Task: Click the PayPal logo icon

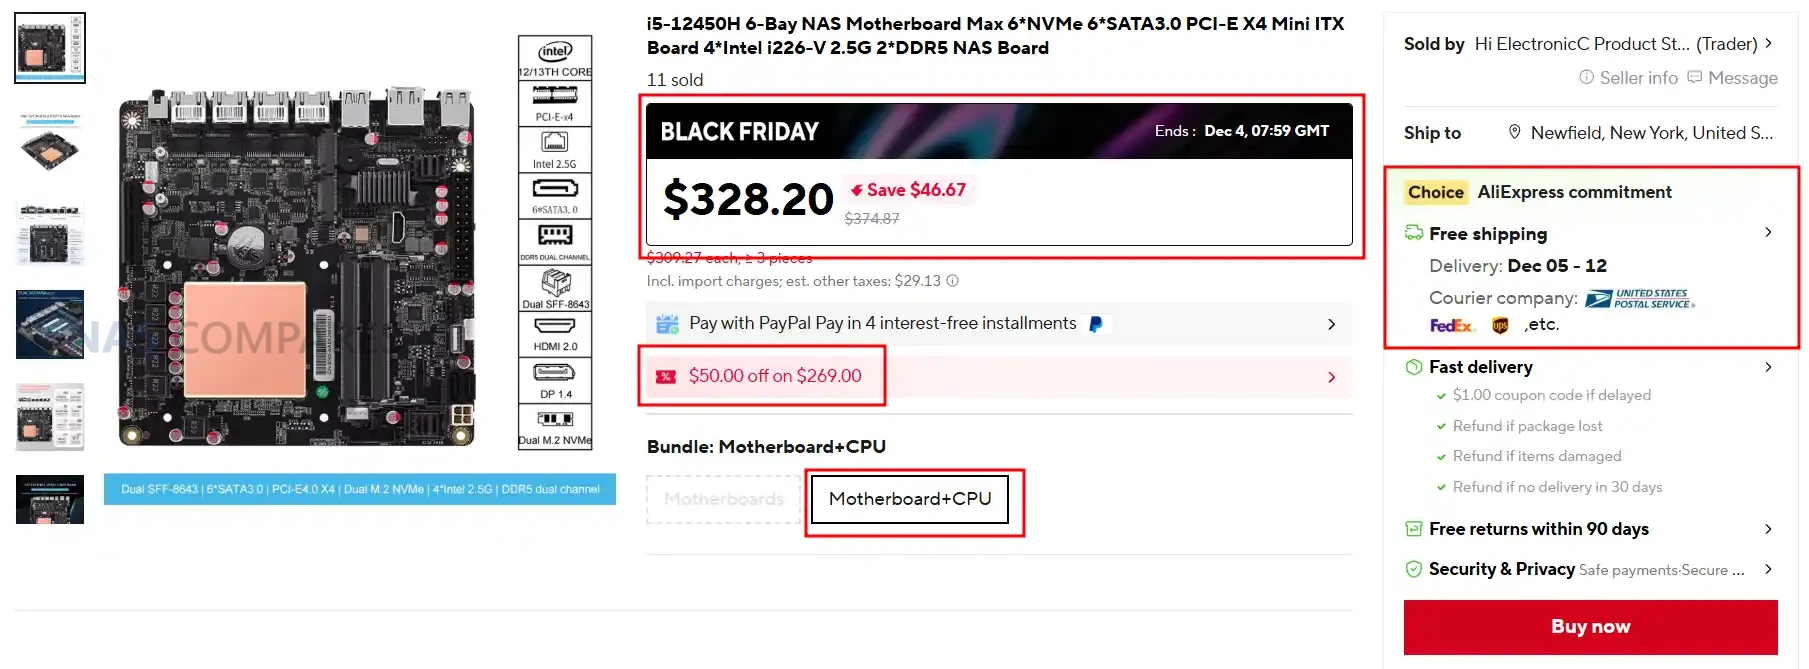Action: tap(1096, 324)
